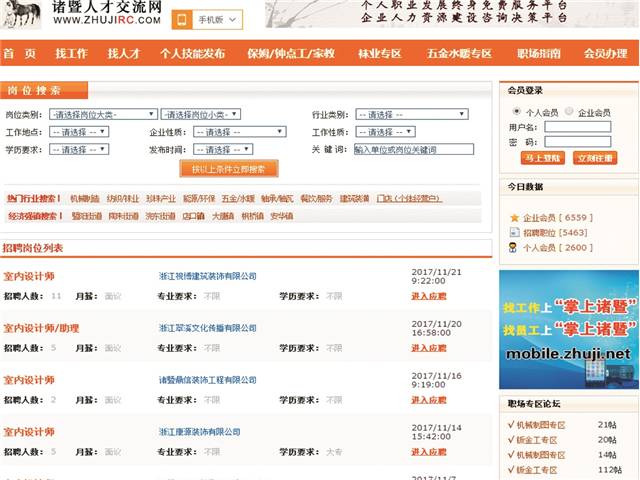Click the 枫桥镇 town link

click(252, 216)
